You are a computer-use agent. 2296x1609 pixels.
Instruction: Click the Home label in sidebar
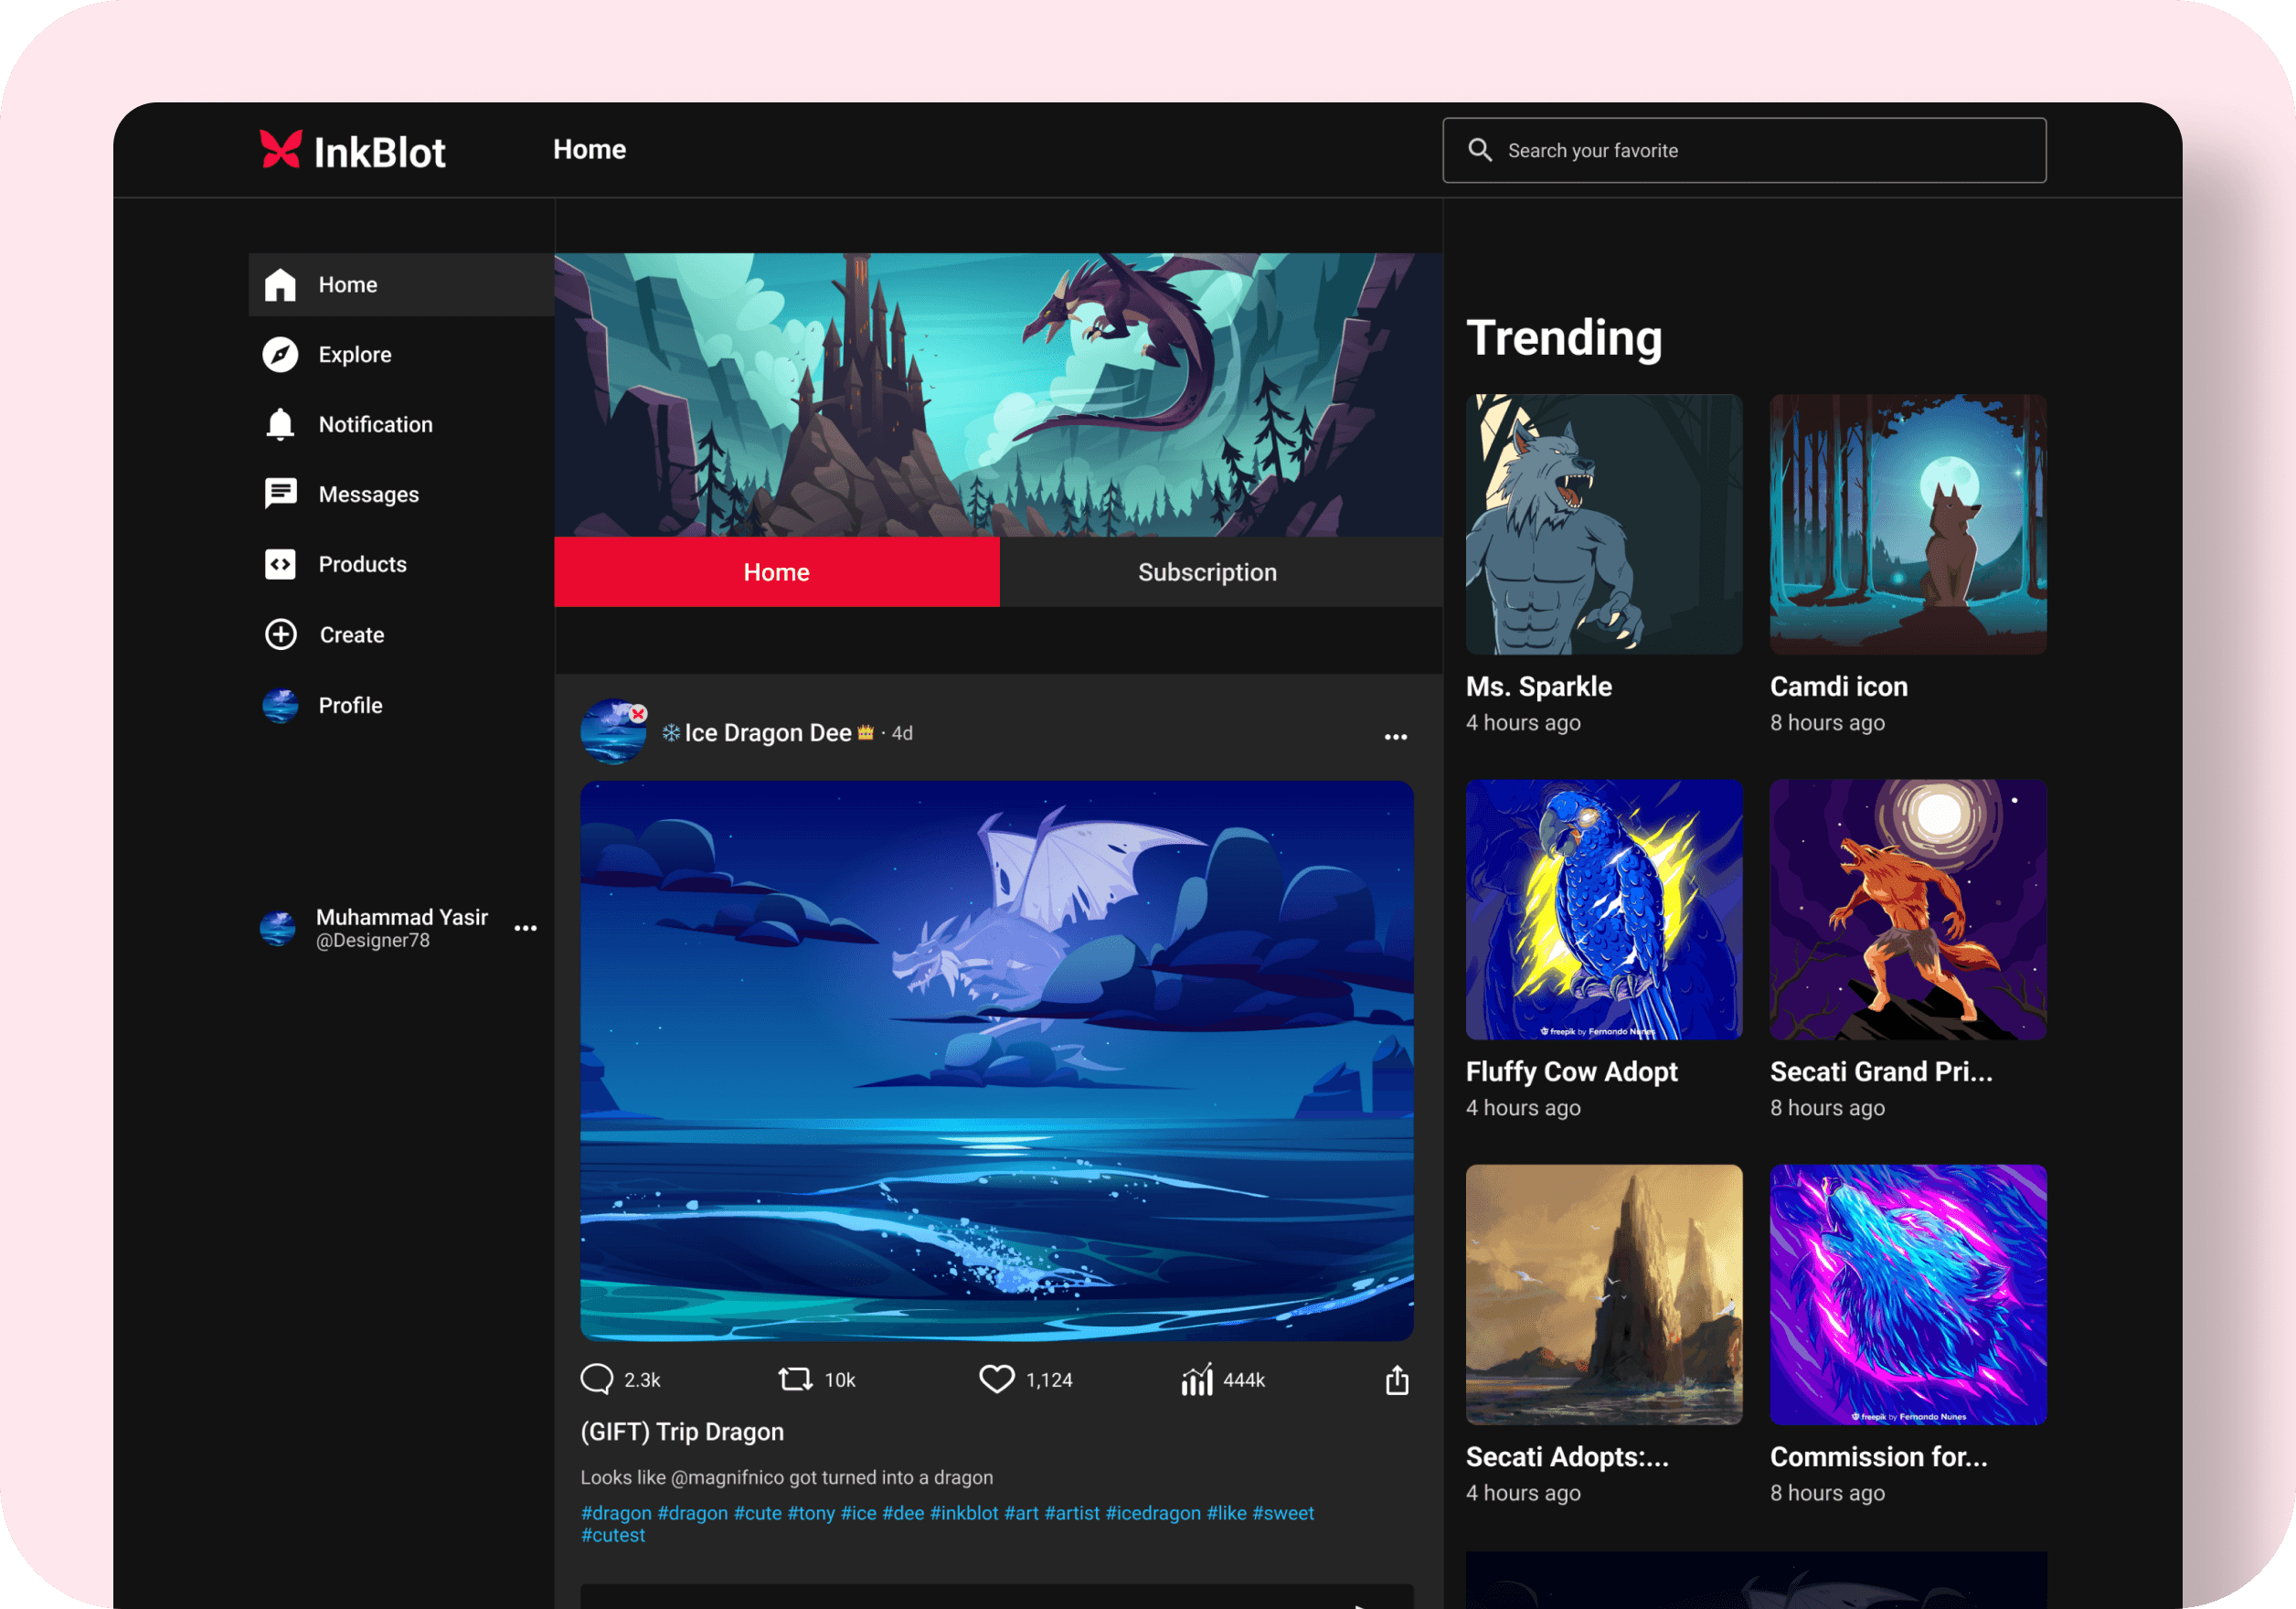pos(348,285)
